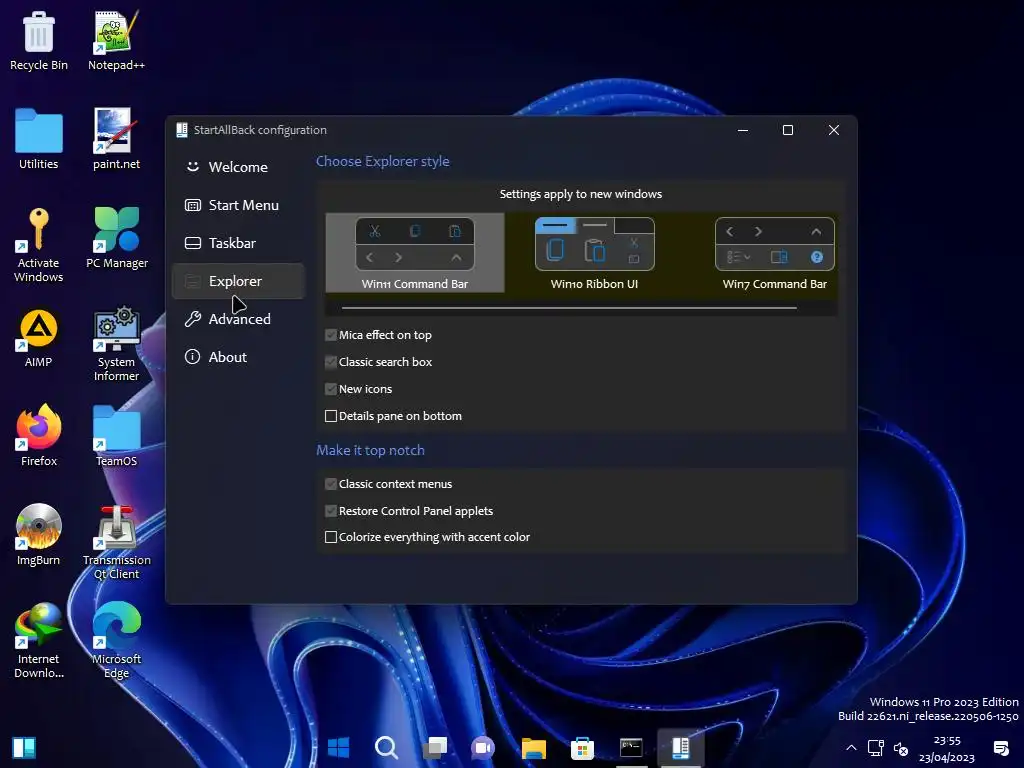The image size is (1024, 768).
Task: Launch paint.net from the desktop
Action: [116, 139]
